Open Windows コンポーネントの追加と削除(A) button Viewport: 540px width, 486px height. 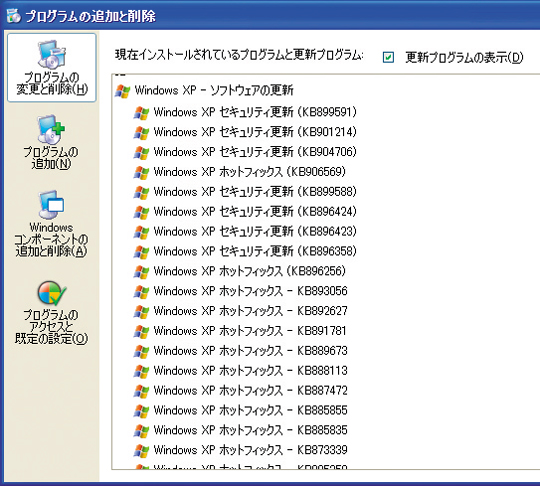[x=51, y=224]
